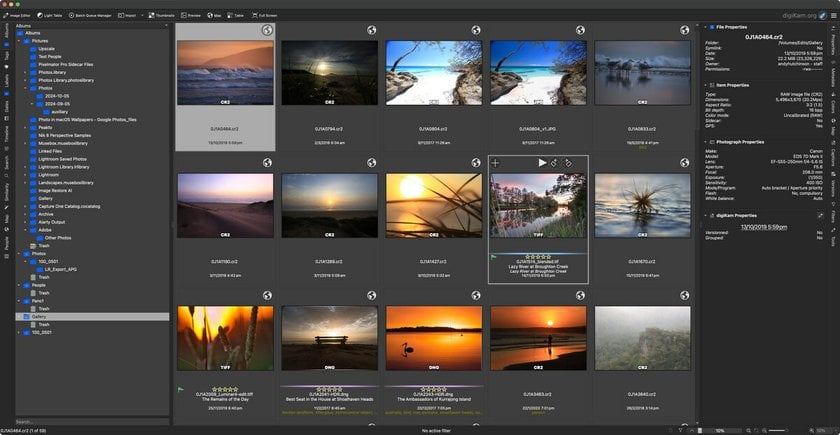The width and height of the screenshot is (840, 435).
Task: Click the filter funnel icon in status bar
Action: (680, 430)
